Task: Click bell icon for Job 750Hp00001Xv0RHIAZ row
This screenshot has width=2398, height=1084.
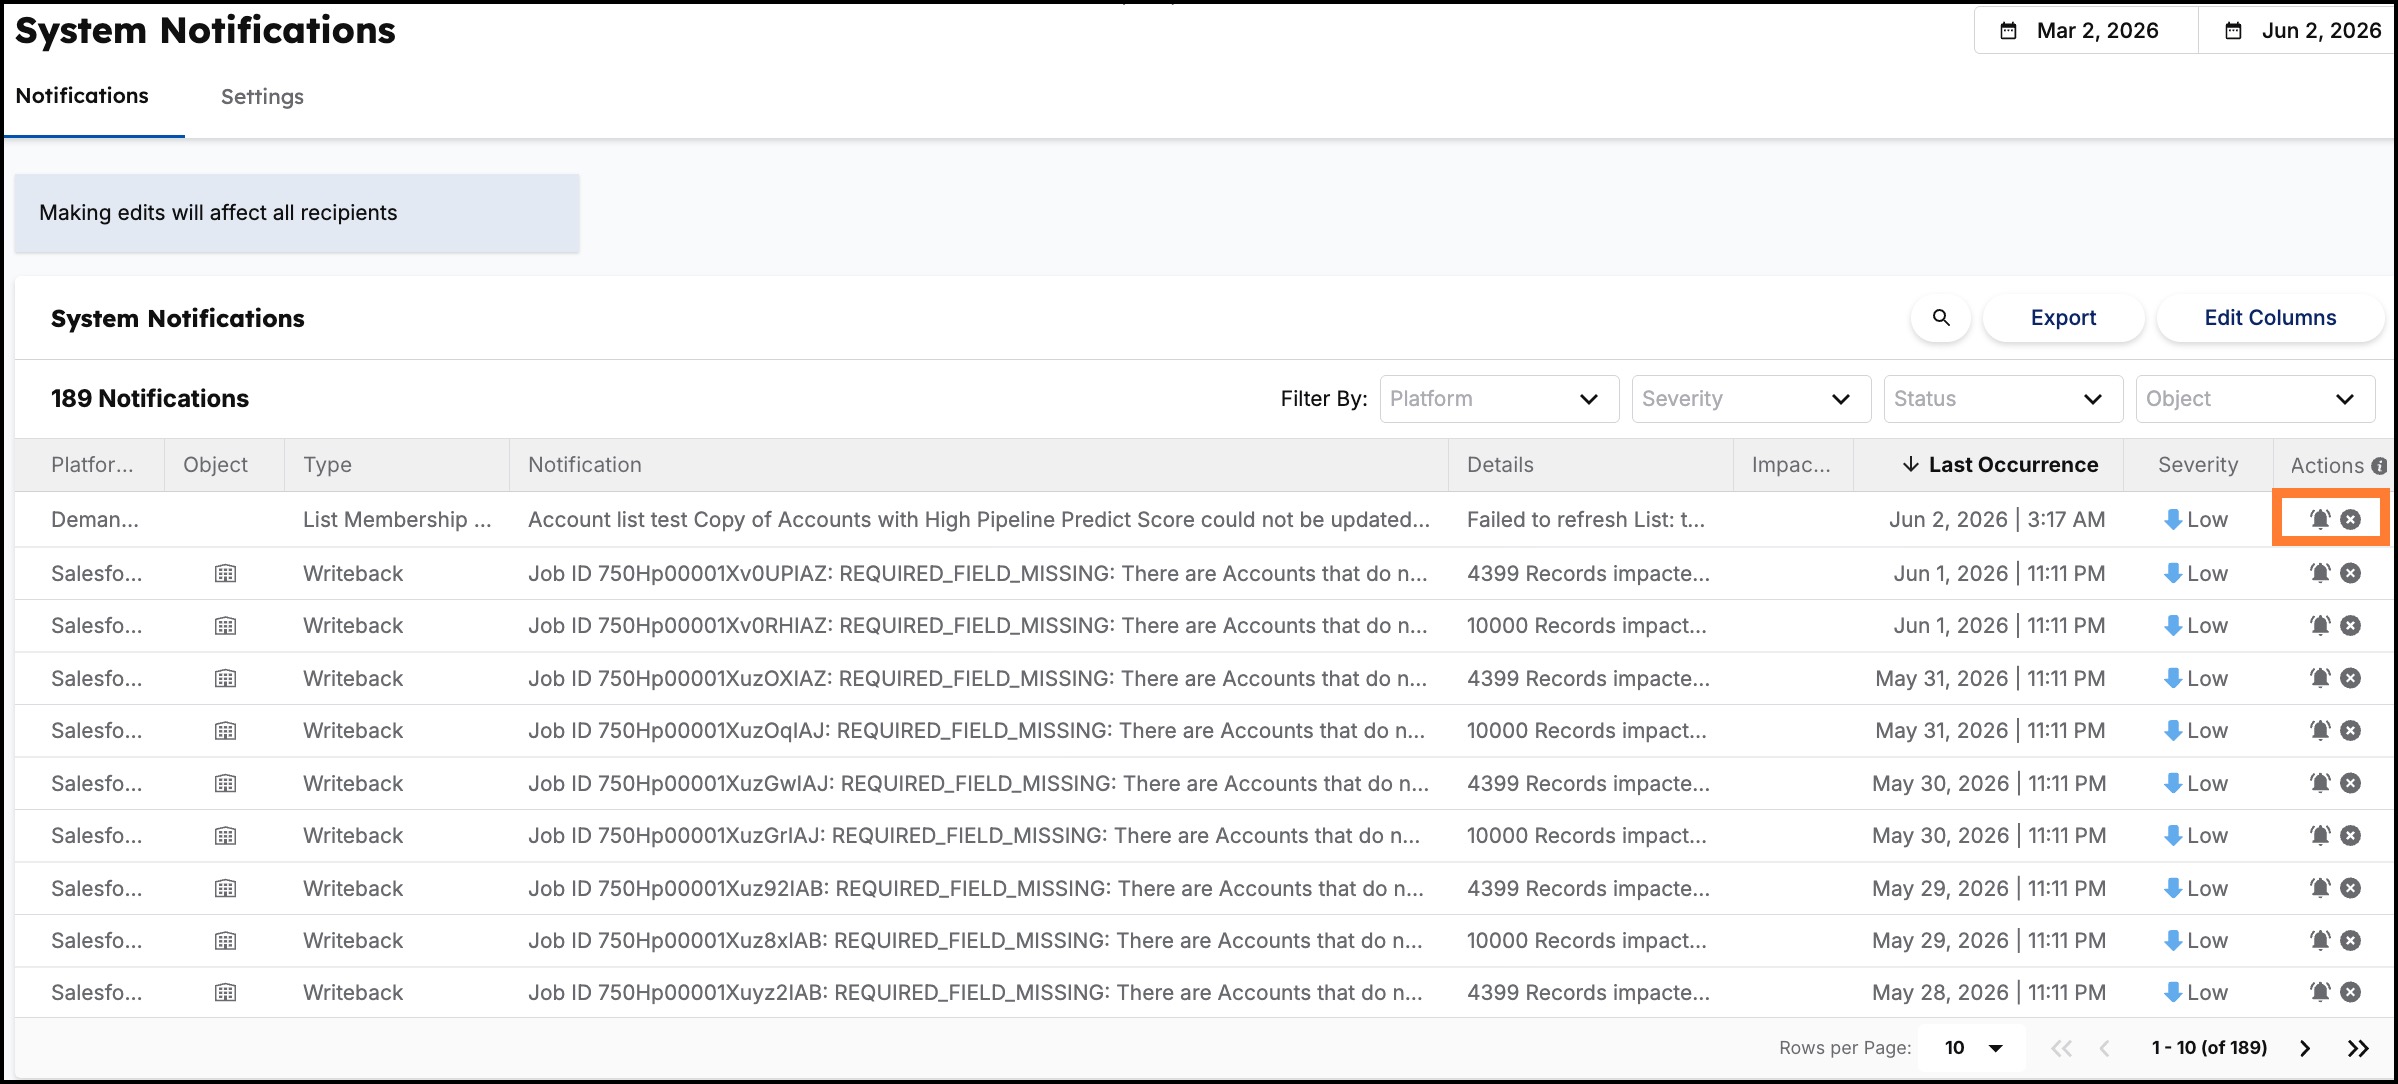Action: pos(2320,625)
